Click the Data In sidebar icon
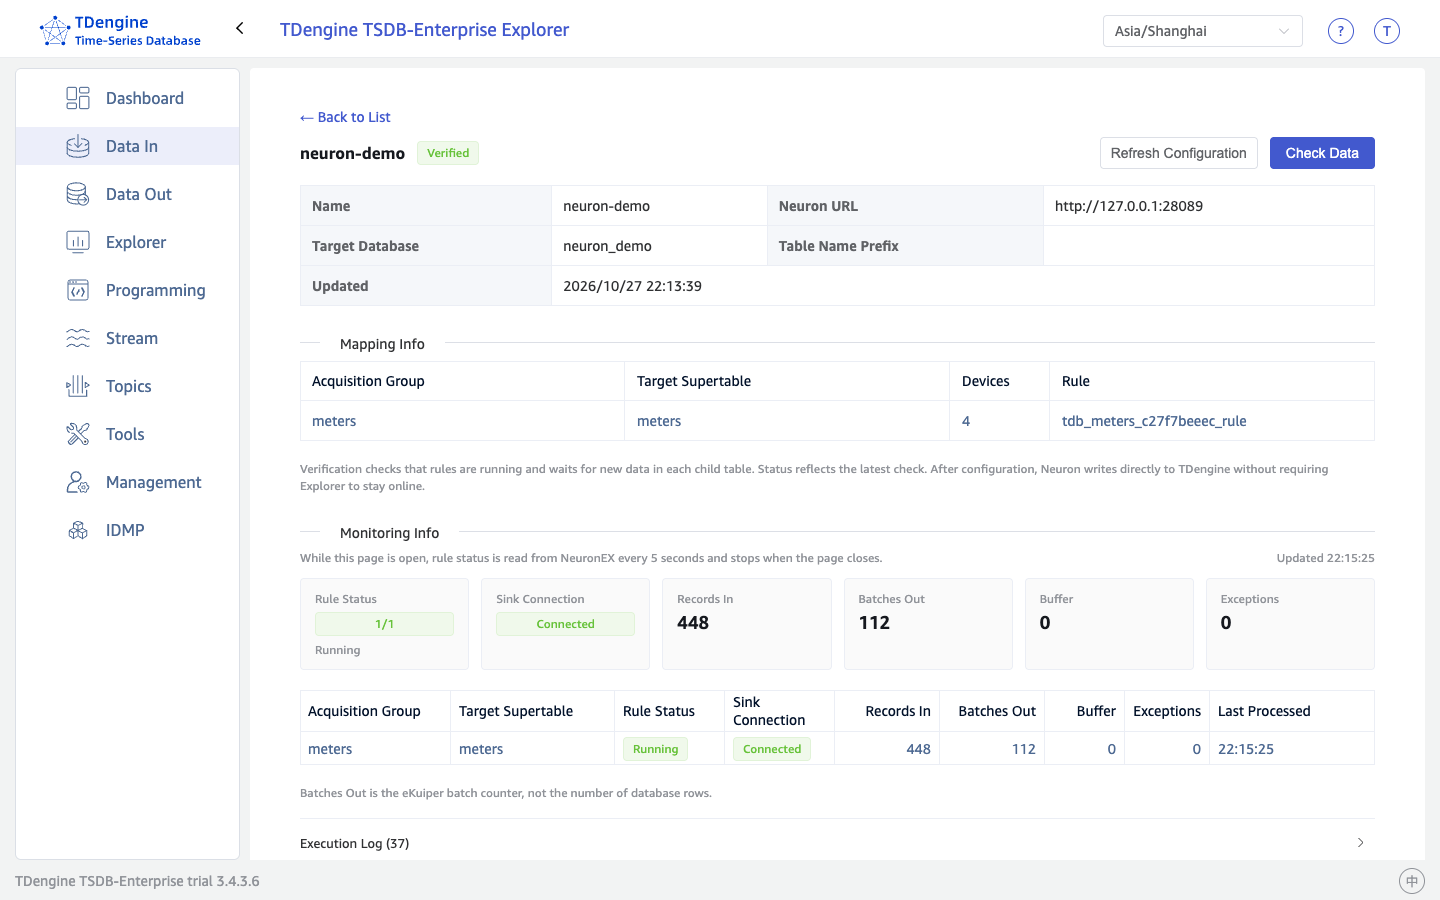The width and height of the screenshot is (1440, 900). (x=78, y=146)
